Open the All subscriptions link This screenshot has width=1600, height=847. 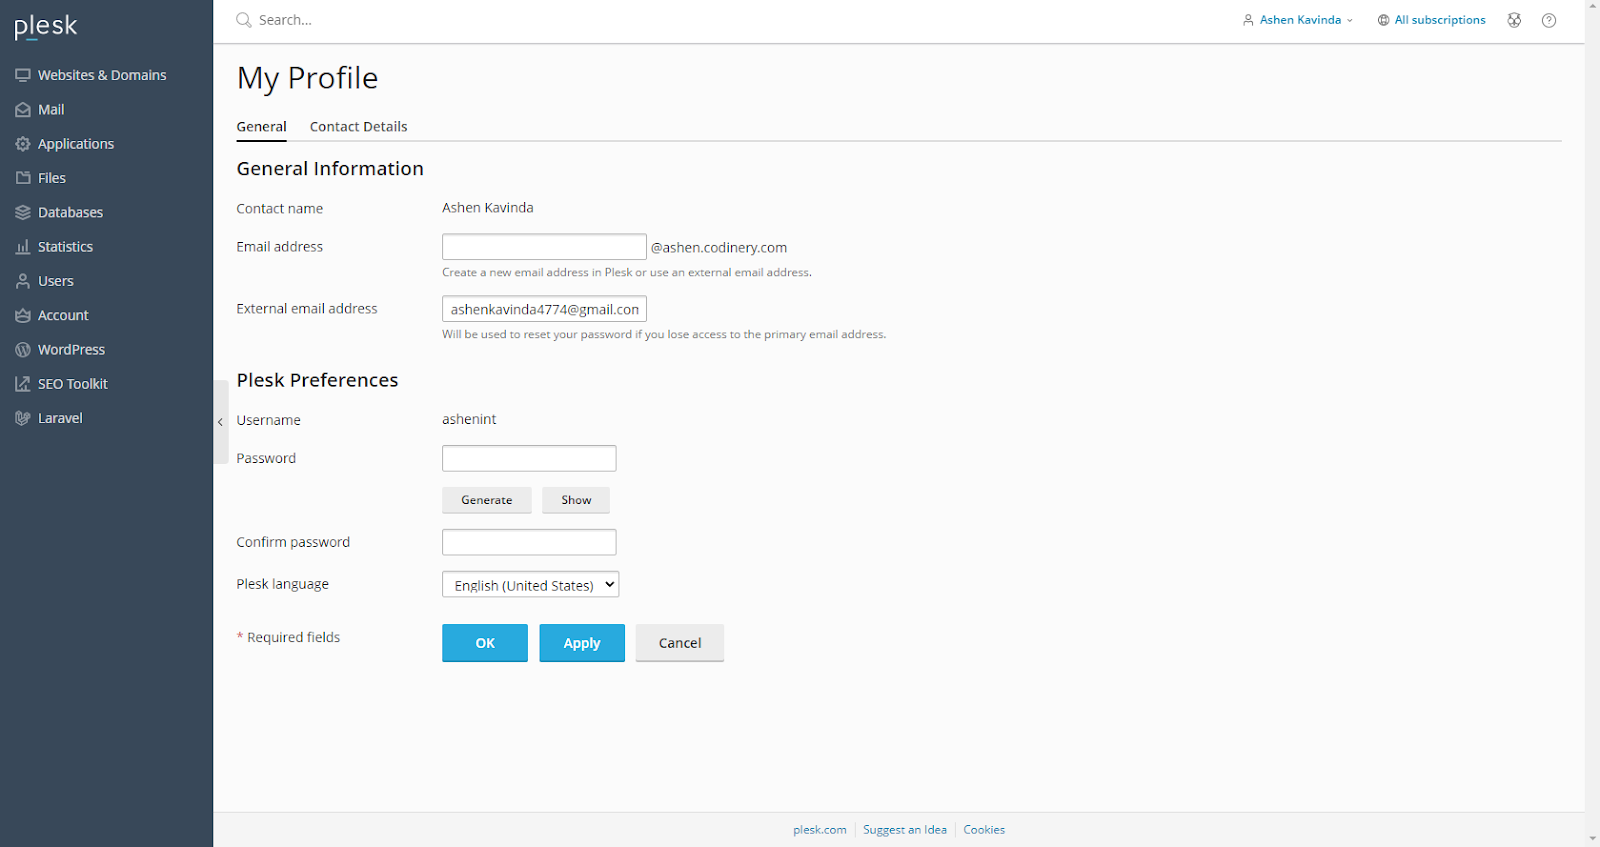point(1431,20)
